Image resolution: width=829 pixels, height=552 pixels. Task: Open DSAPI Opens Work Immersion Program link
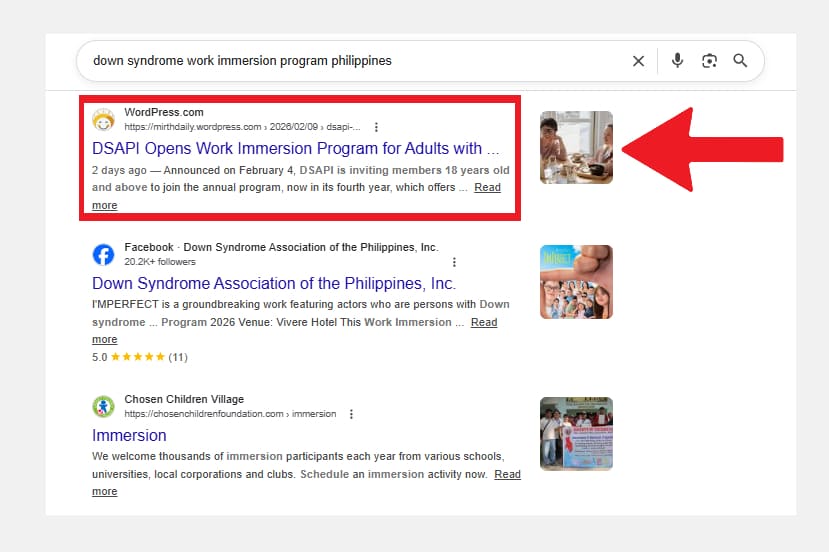point(295,149)
